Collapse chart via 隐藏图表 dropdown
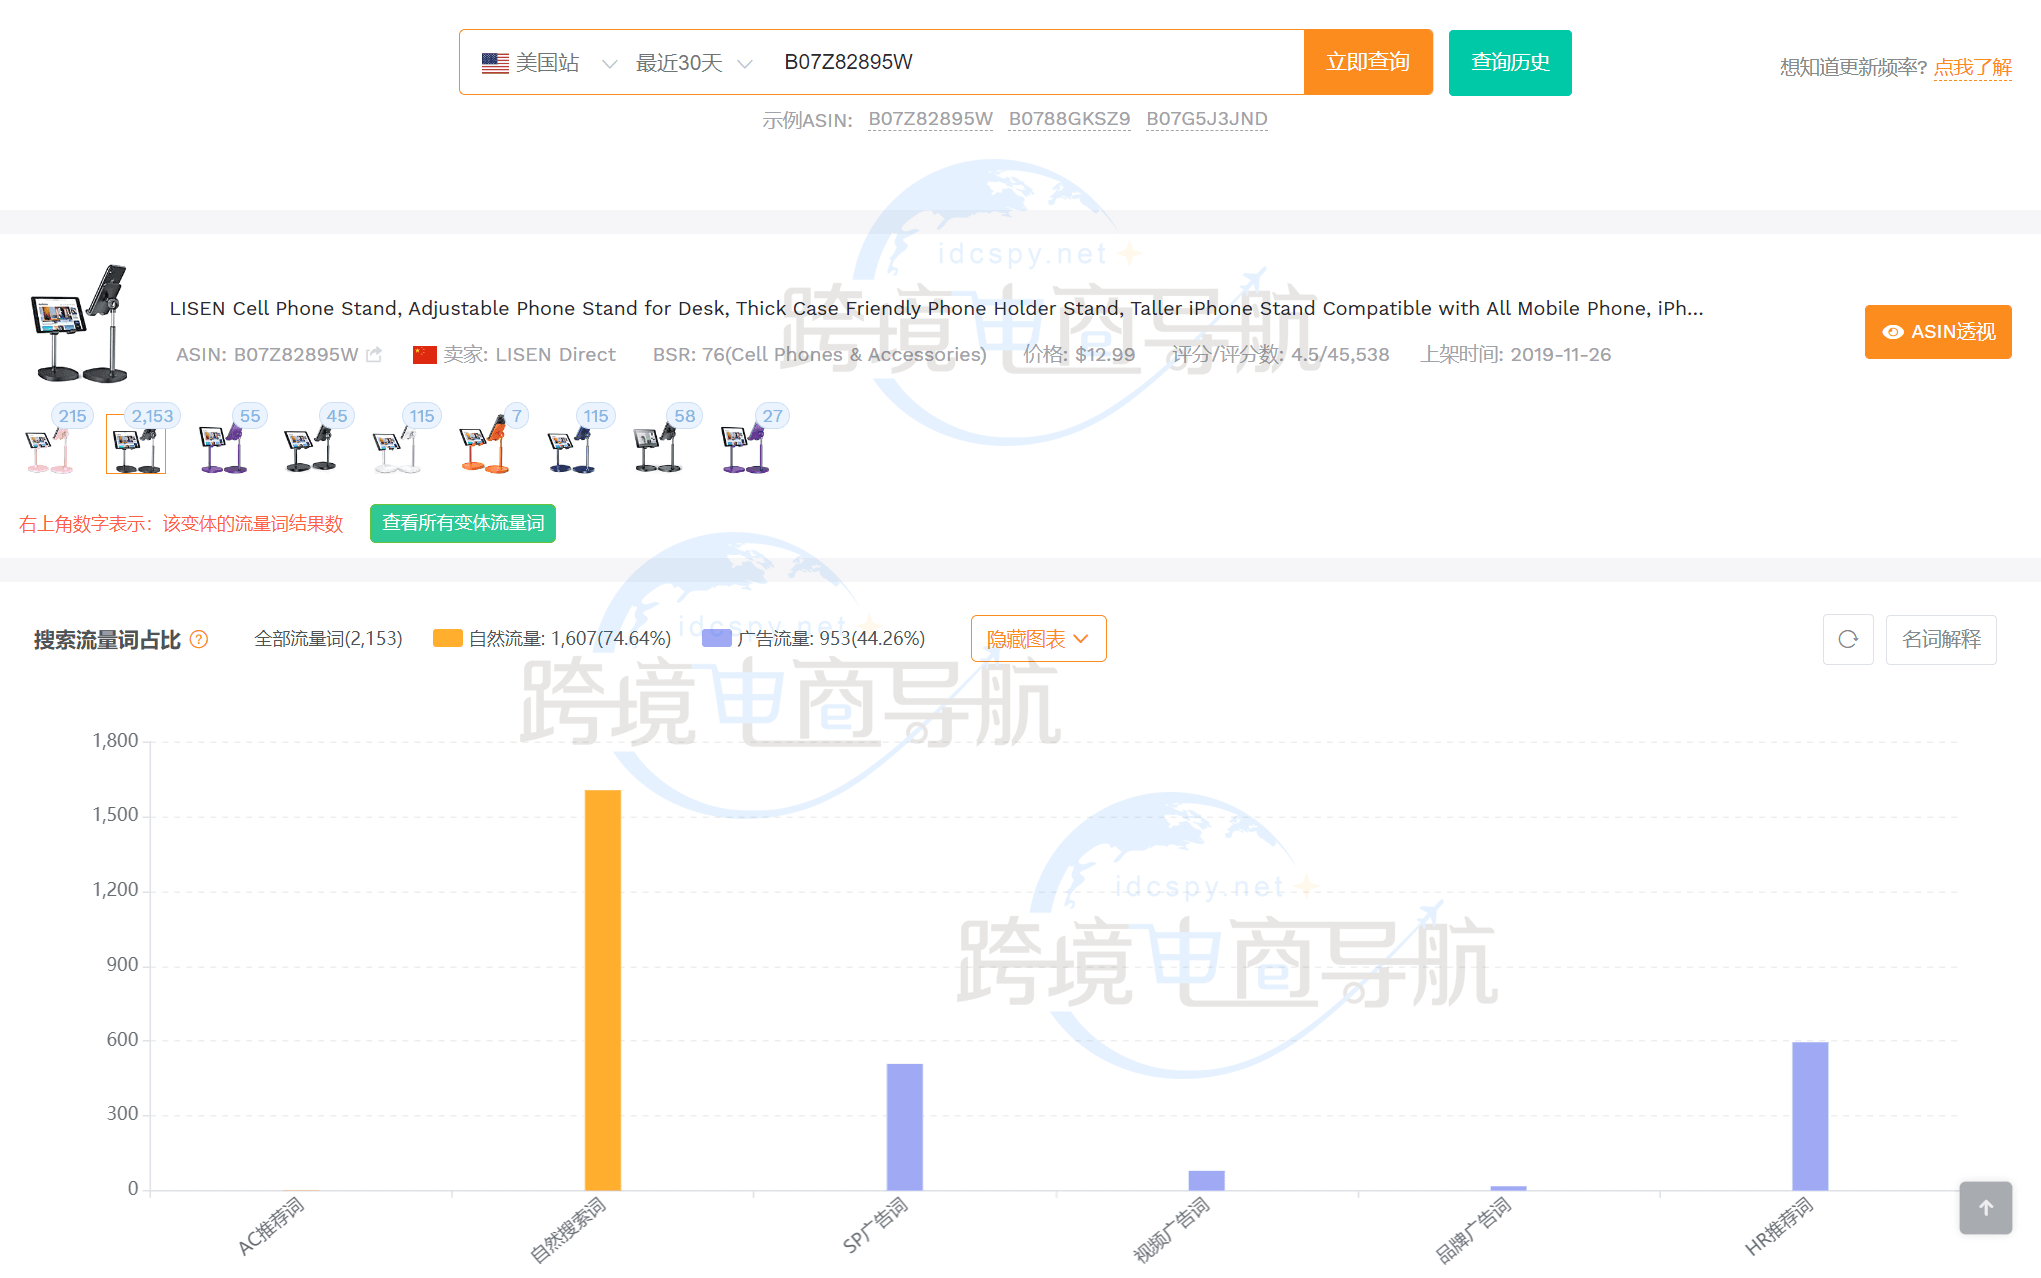2041x1278 pixels. [x=1038, y=639]
